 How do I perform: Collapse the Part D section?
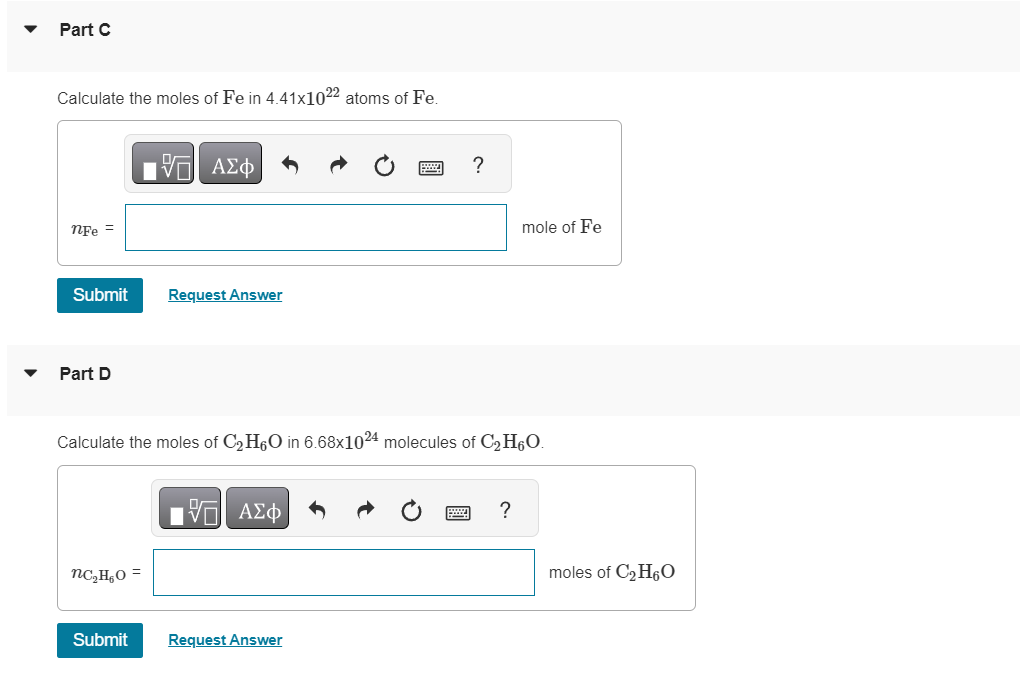click(x=30, y=373)
